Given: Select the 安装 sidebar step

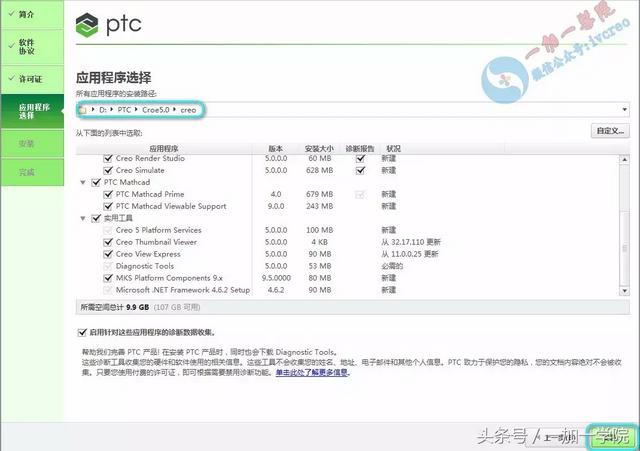Looking at the screenshot, I should pos(32,144).
